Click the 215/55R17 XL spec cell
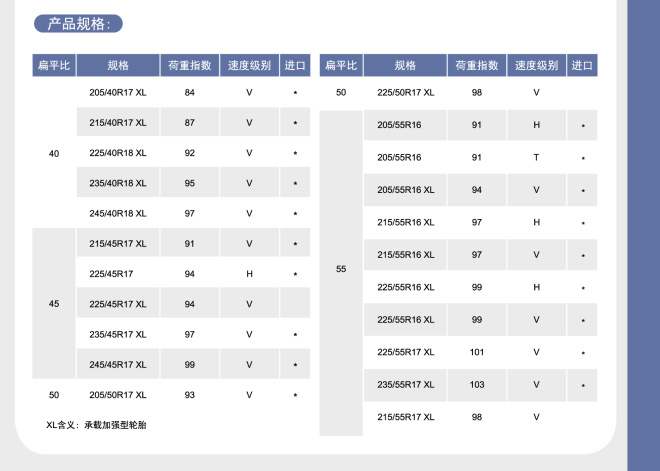This screenshot has width=660, height=471. pos(406,417)
